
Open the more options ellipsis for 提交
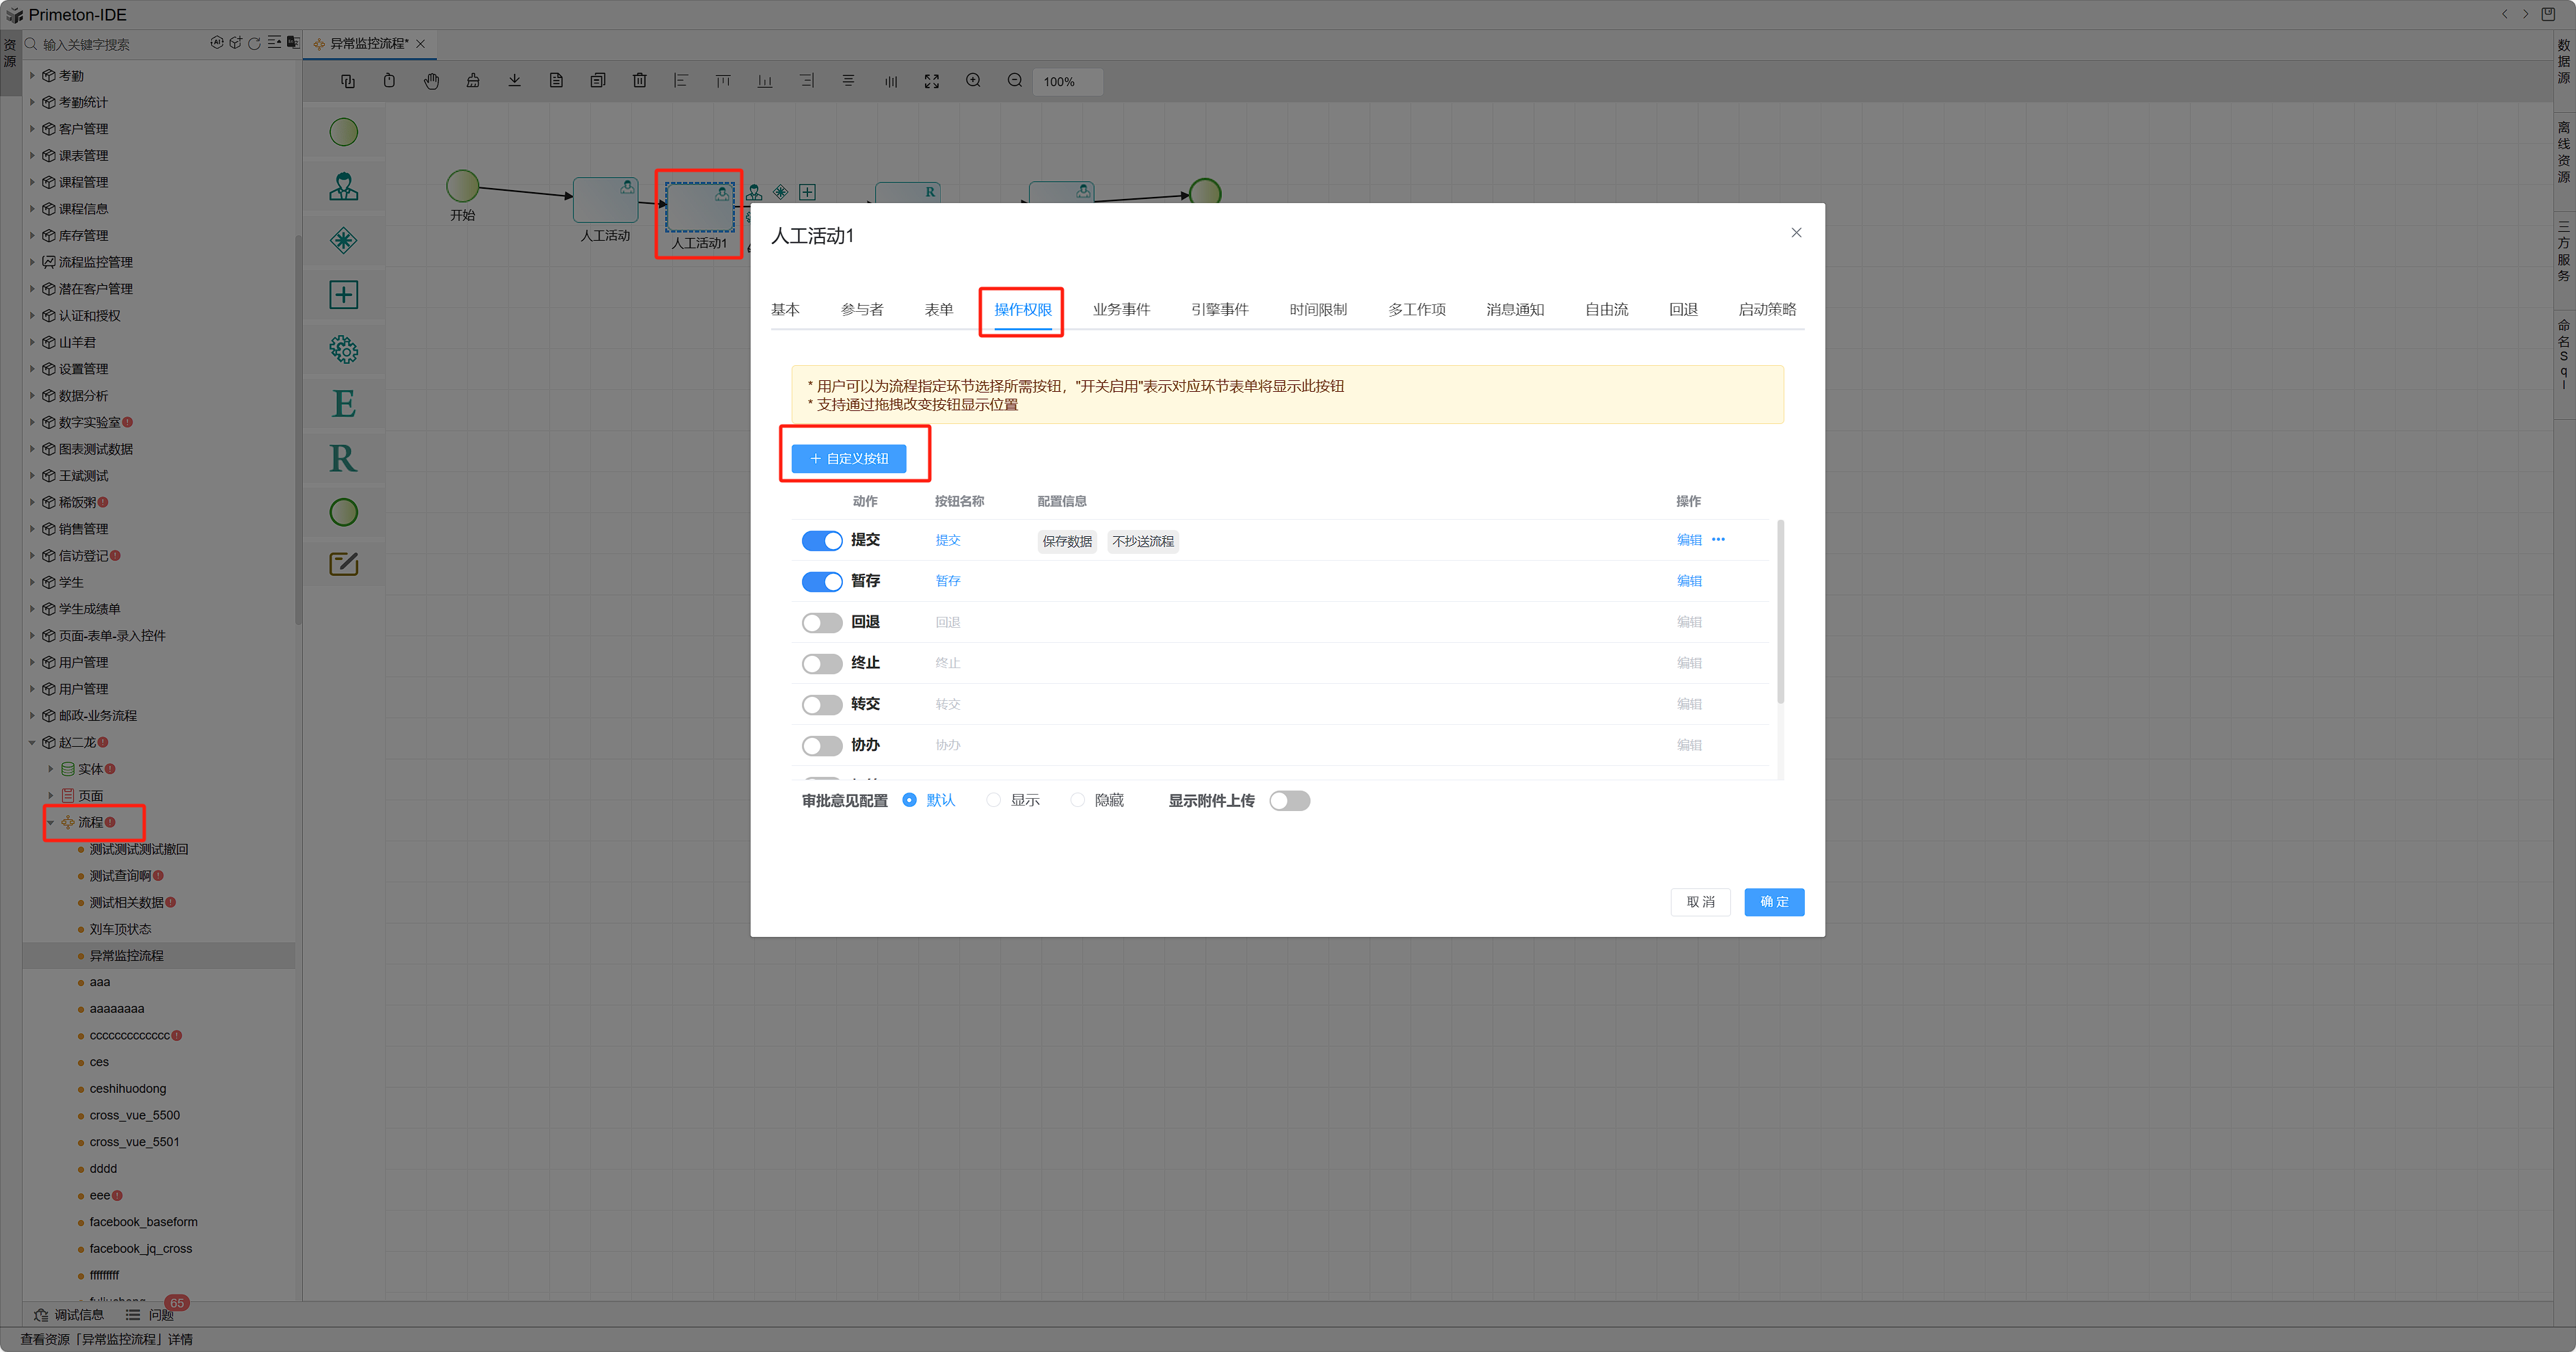(1718, 540)
